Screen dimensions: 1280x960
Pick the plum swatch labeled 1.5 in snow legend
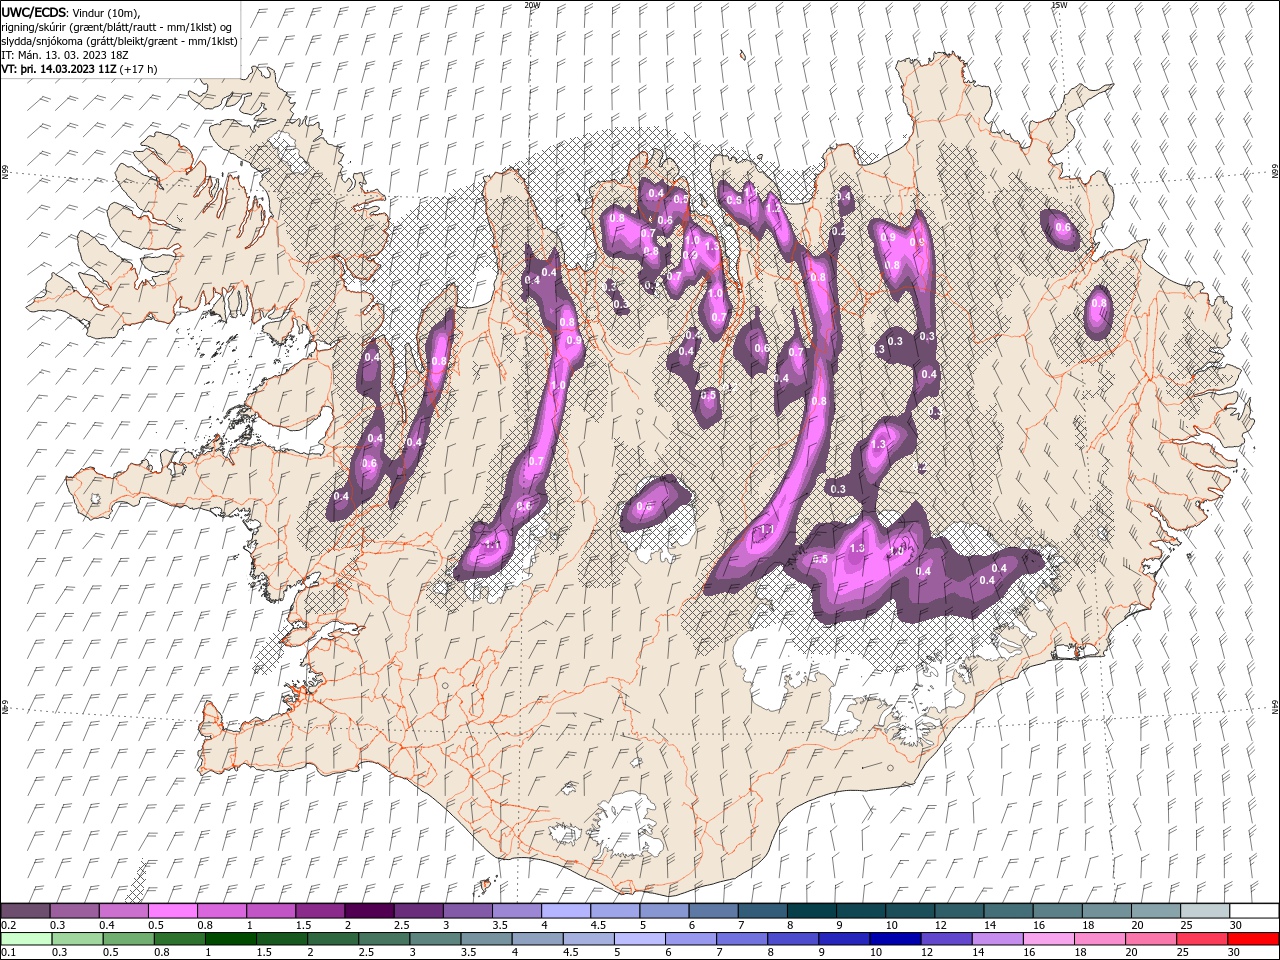(x=320, y=911)
